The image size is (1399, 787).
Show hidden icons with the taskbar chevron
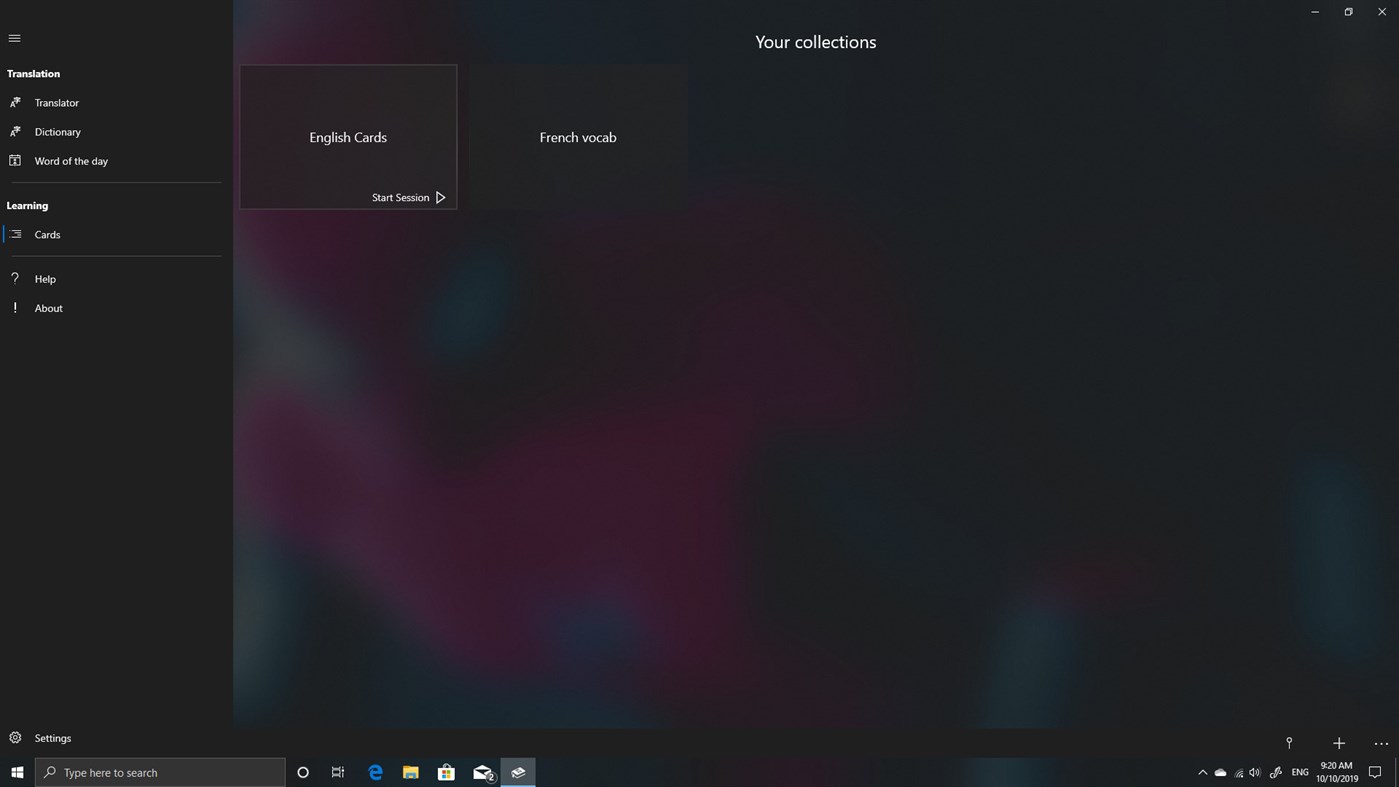click(x=1202, y=771)
